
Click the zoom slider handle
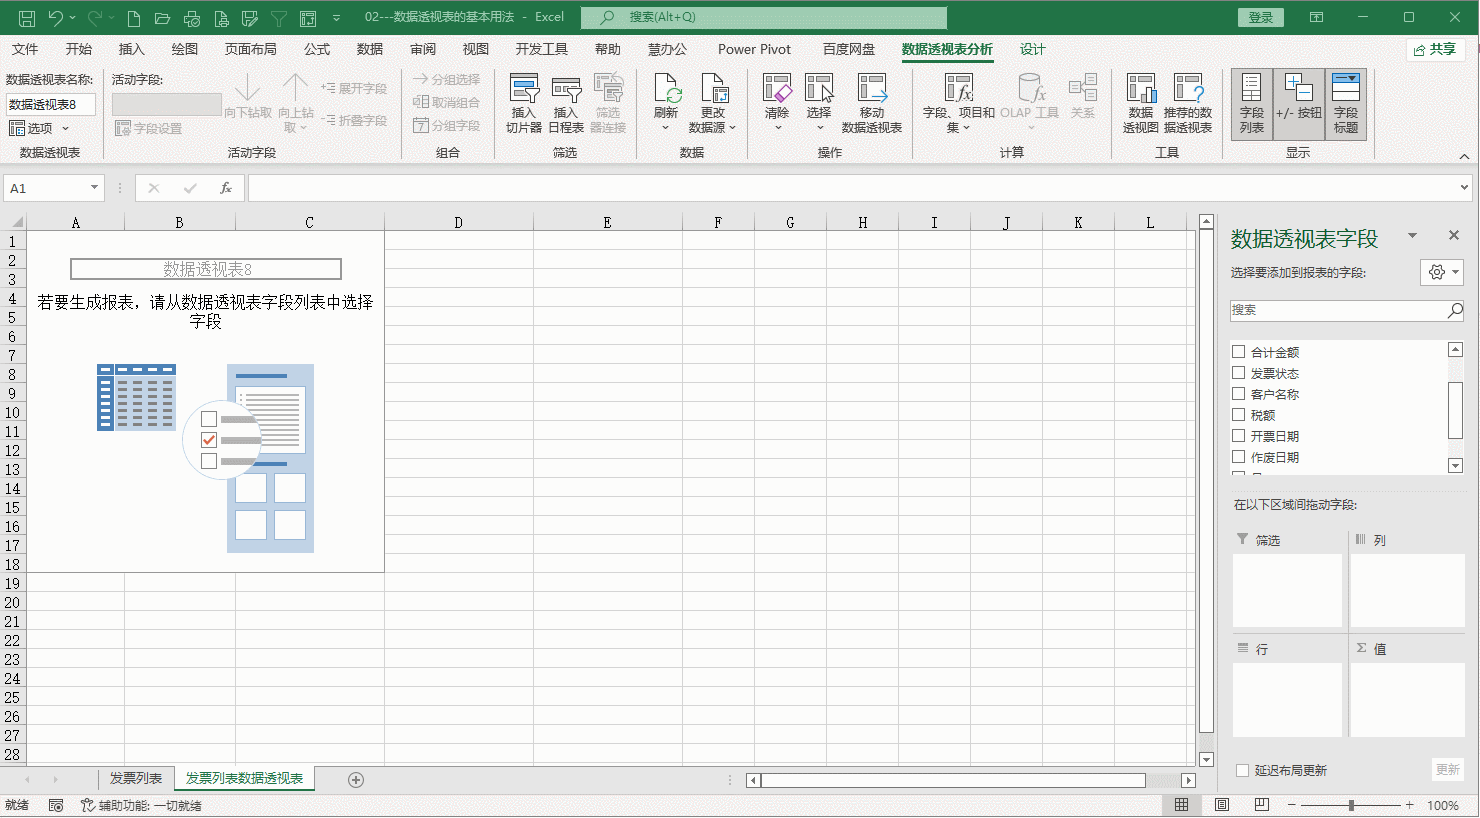(x=1351, y=805)
